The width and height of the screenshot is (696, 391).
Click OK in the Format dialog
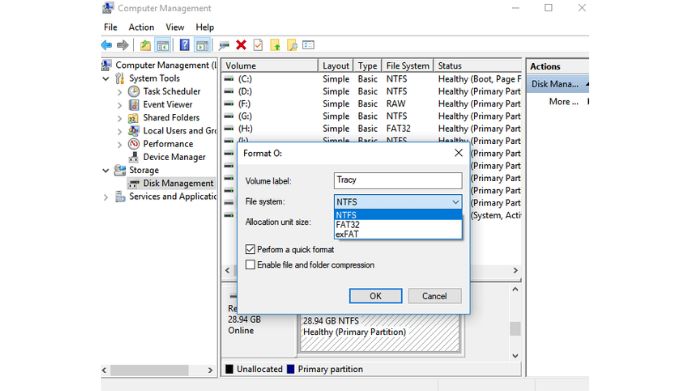[376, 296]
